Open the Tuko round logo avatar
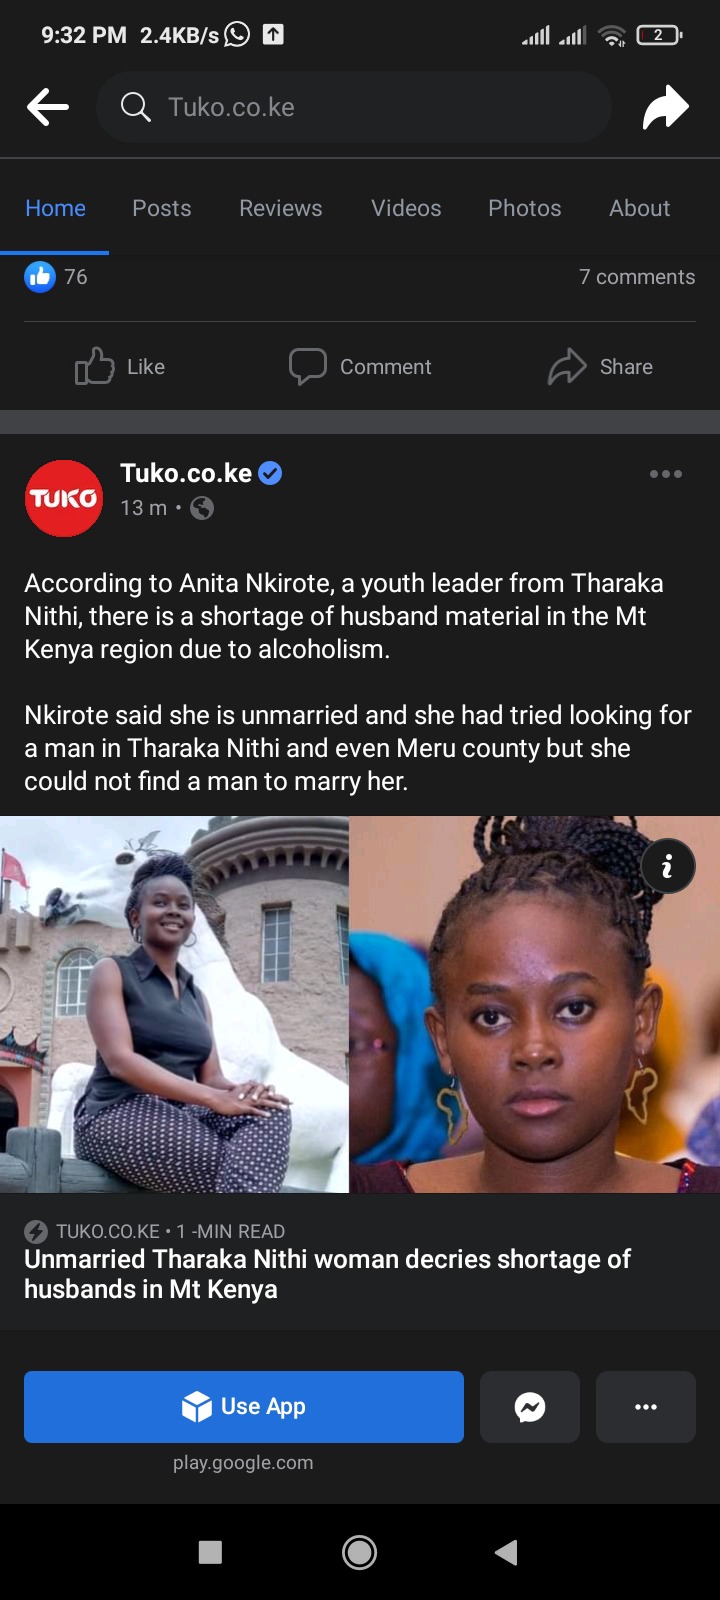The width and height of the screenshot is (720, 1600). click(64, 498)
